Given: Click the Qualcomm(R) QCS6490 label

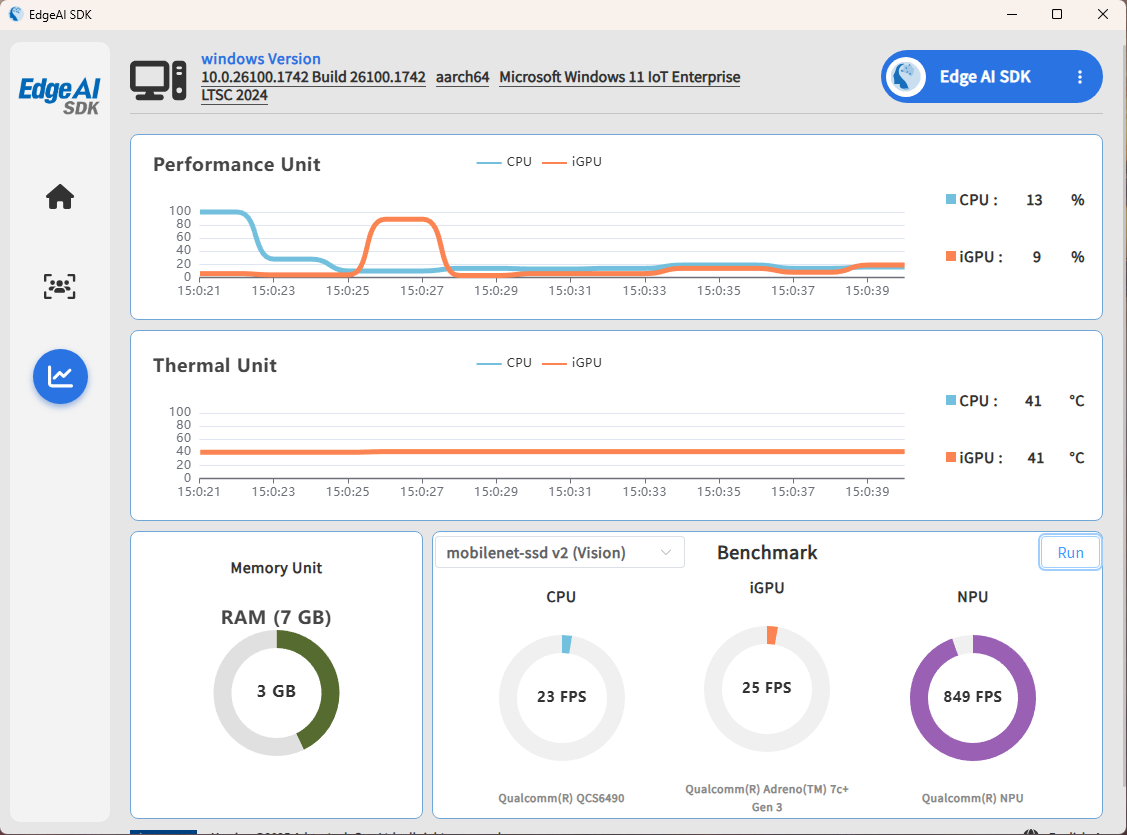Looking at the screenshot, I should 561,798.
